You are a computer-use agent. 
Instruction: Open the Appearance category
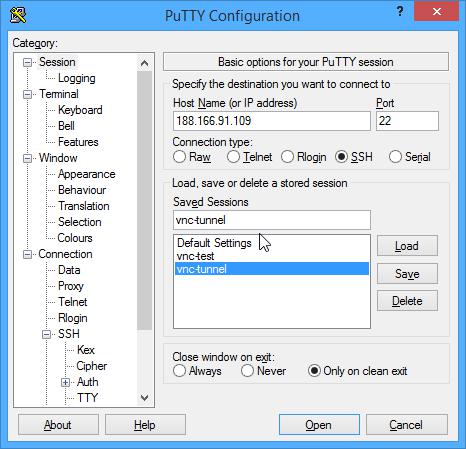pyautogui.click(x=86, y=174)
